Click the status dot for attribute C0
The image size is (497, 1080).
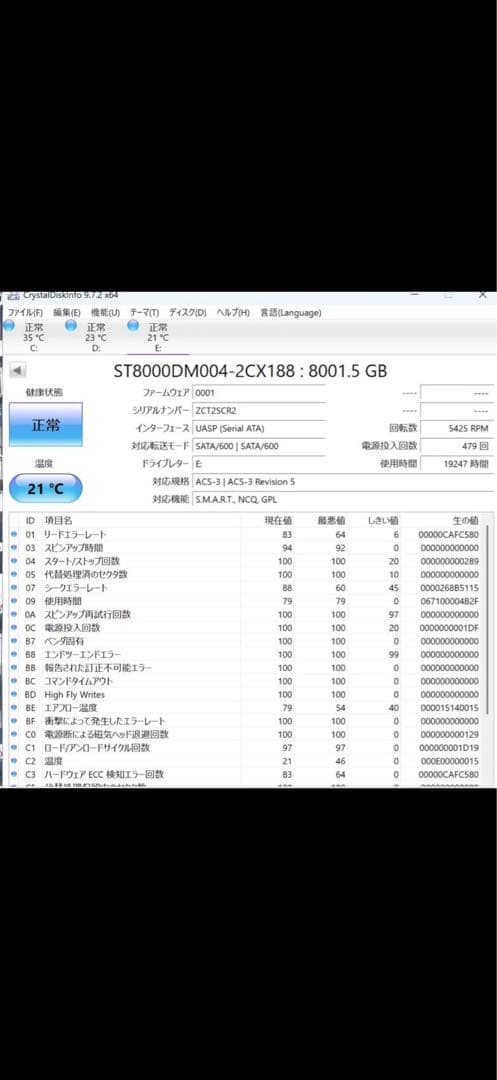pyautogui.click(x=14, y=734)
